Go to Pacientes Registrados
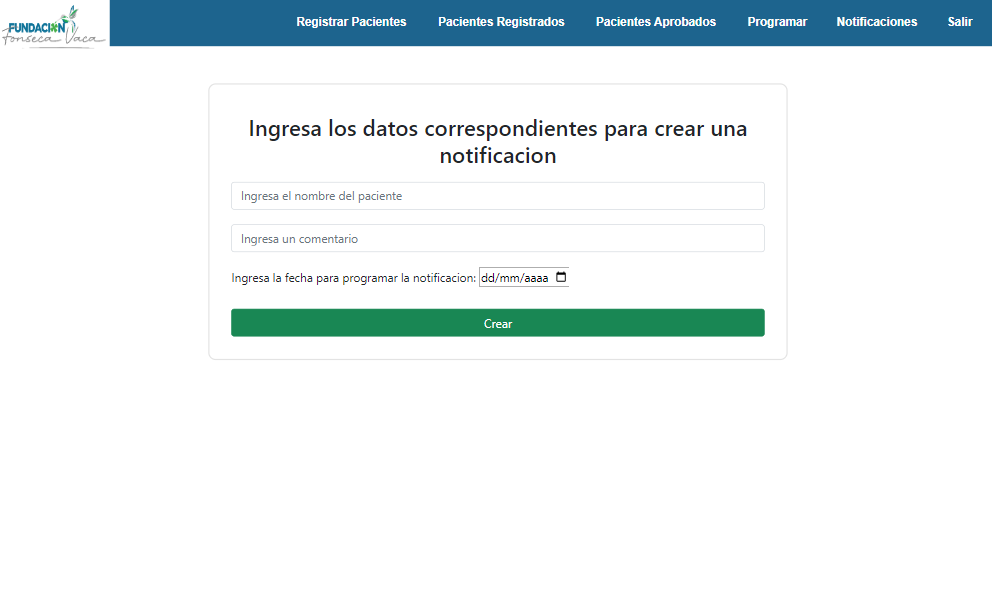Viewport: 992px width, 593px height. tap(501, 22)
